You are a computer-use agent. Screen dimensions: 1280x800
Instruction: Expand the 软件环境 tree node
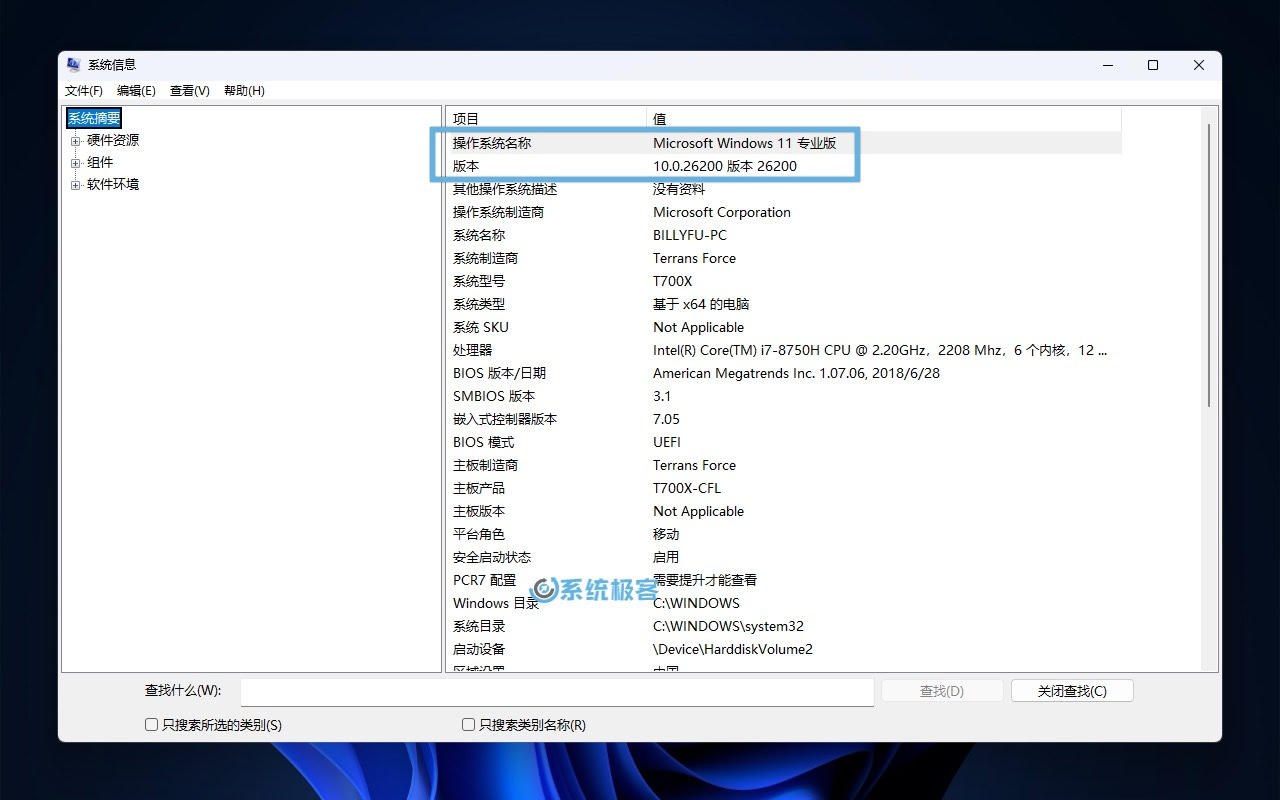77,184
